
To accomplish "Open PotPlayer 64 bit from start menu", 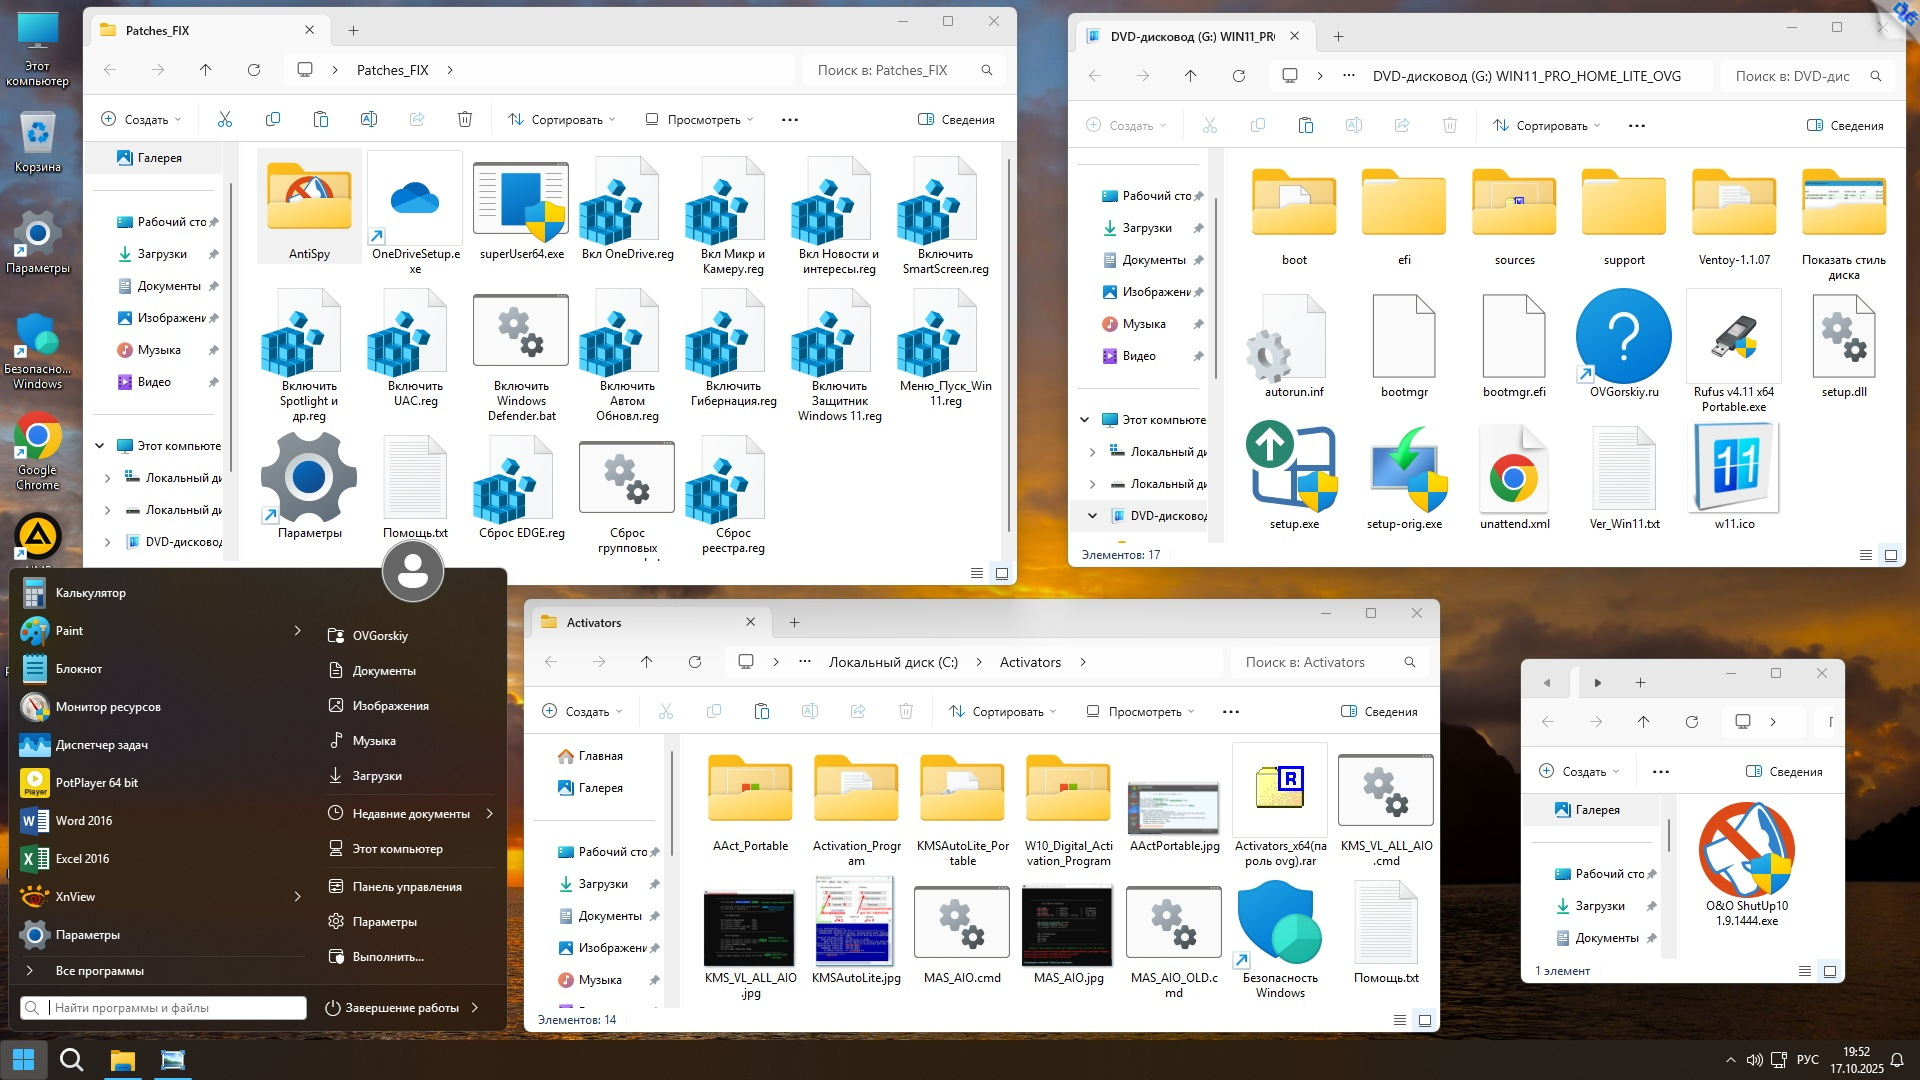I will point(96,783).
